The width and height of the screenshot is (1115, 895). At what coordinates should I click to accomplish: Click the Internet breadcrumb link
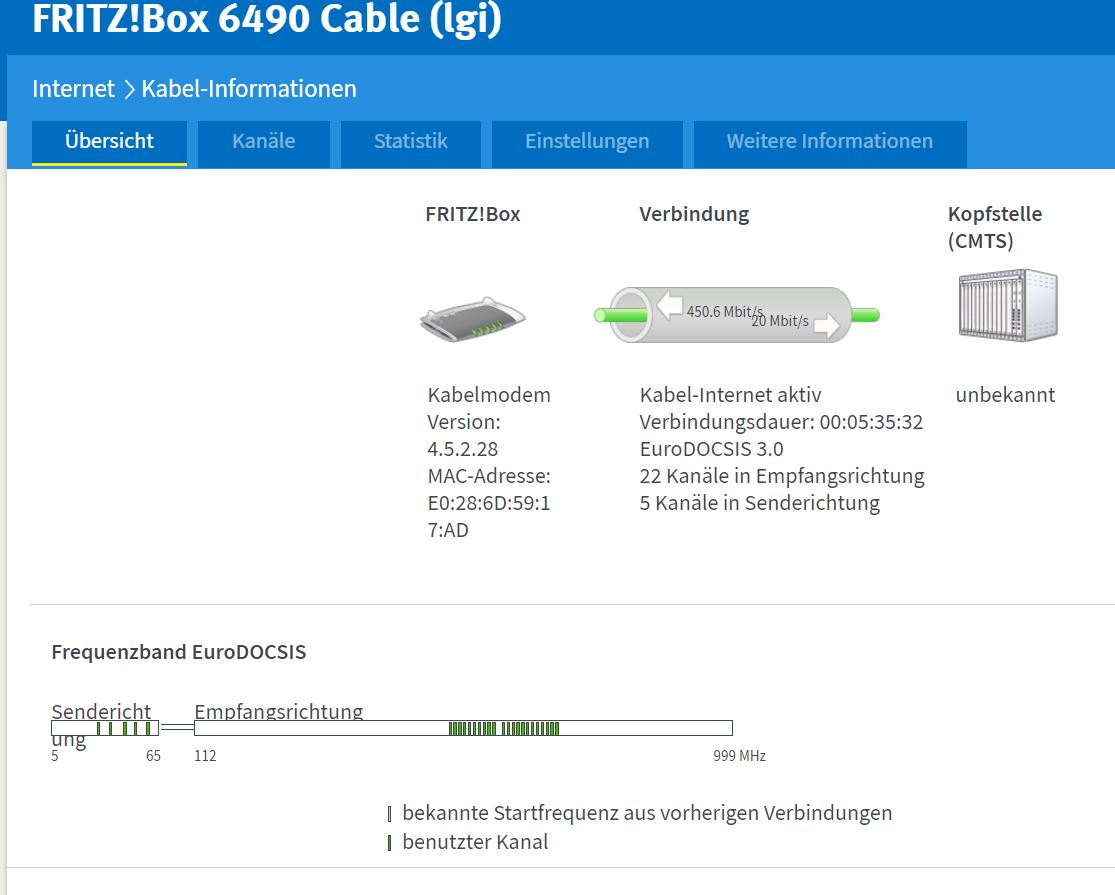click(73, 89)
